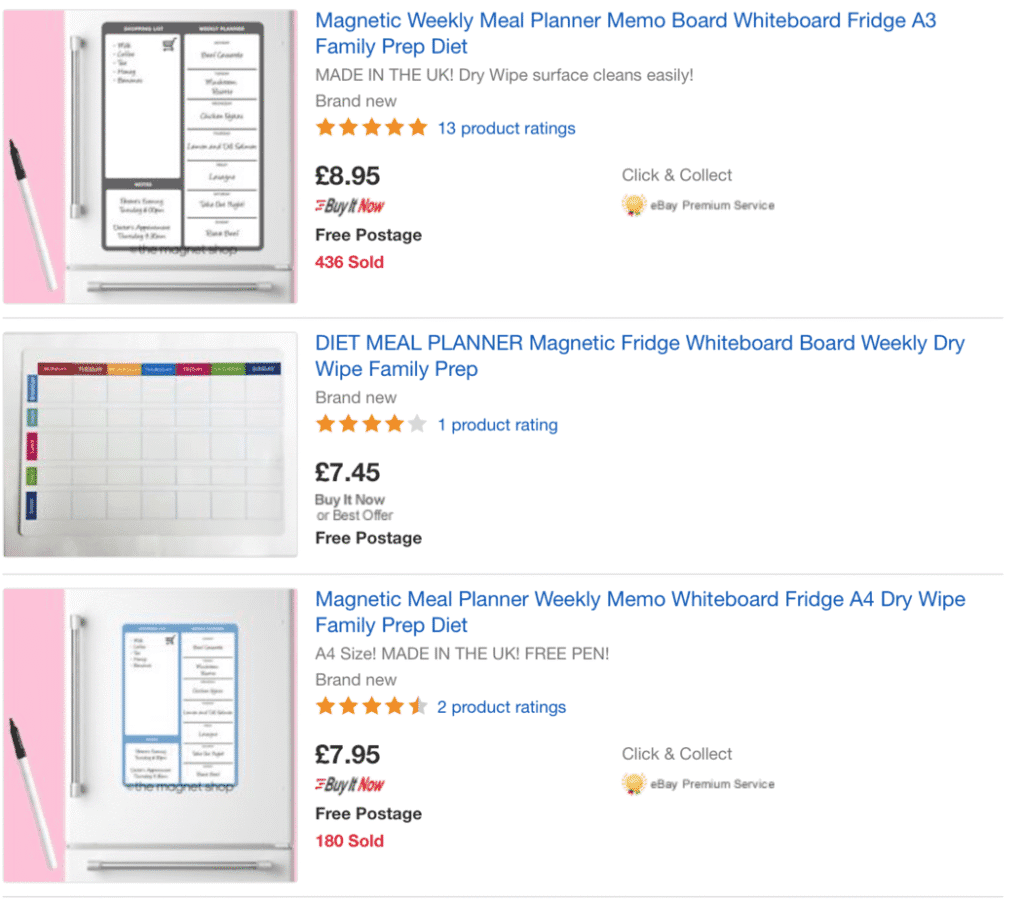This screenshot has width=1024, height=900.
Task: Click the "180 Sold" text on A4 listing
Action: tap(349, 841)
